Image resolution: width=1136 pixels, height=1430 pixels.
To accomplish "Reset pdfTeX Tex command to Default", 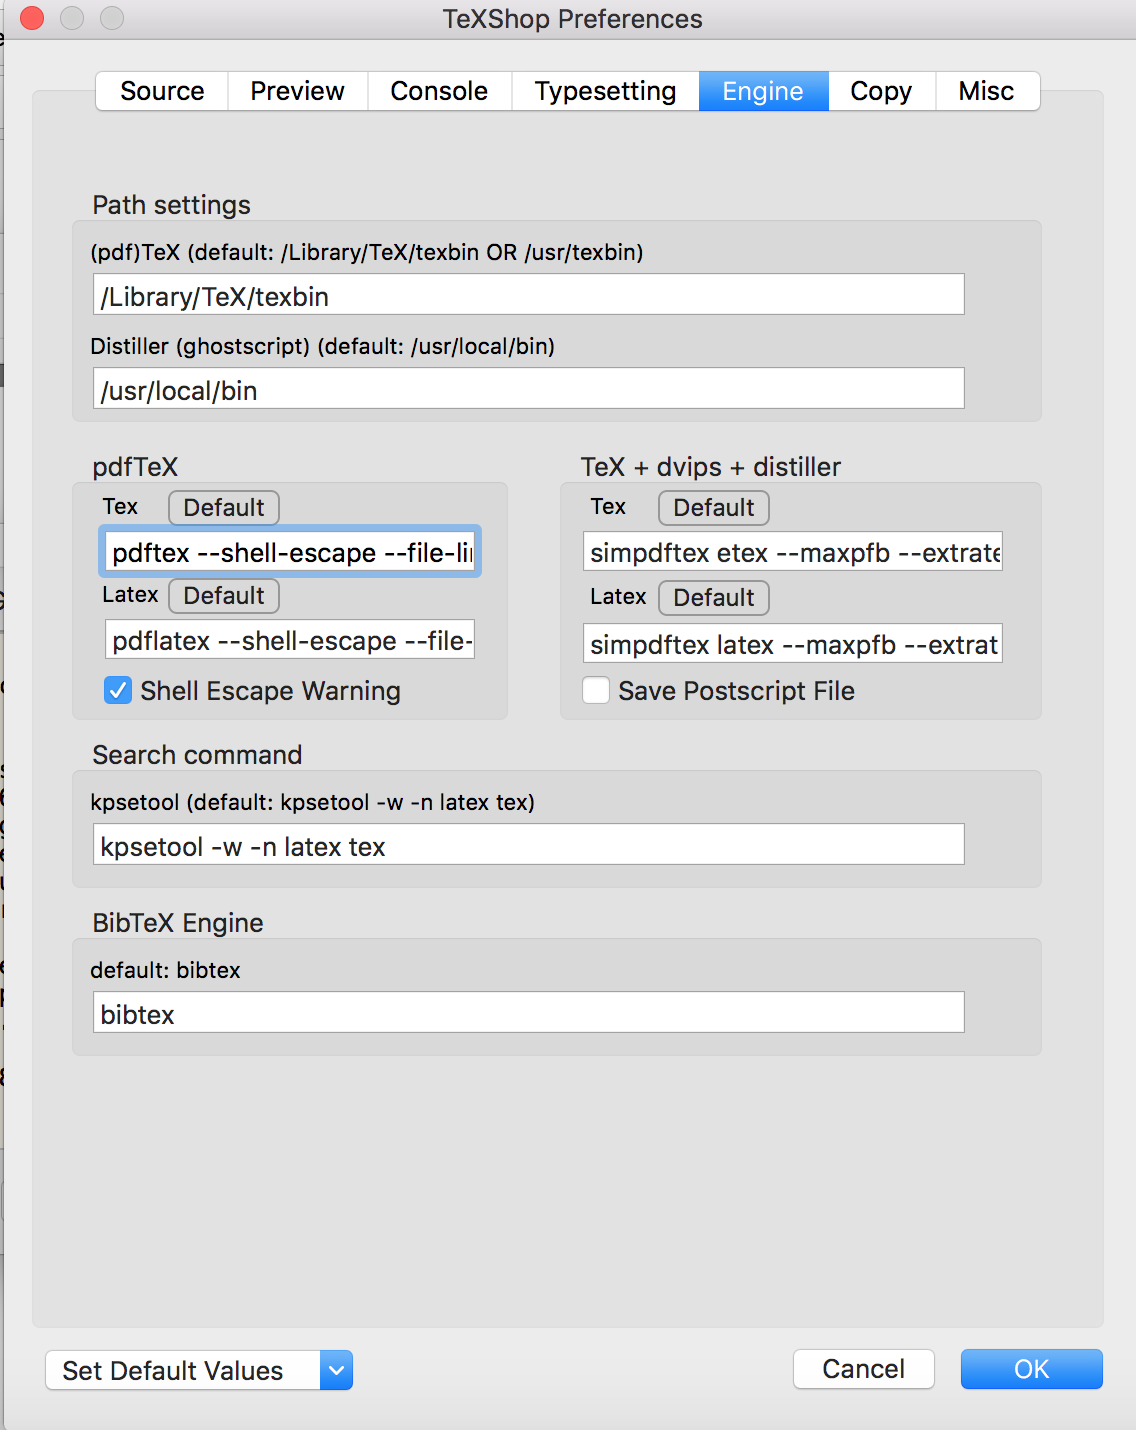I will point(224,508).
